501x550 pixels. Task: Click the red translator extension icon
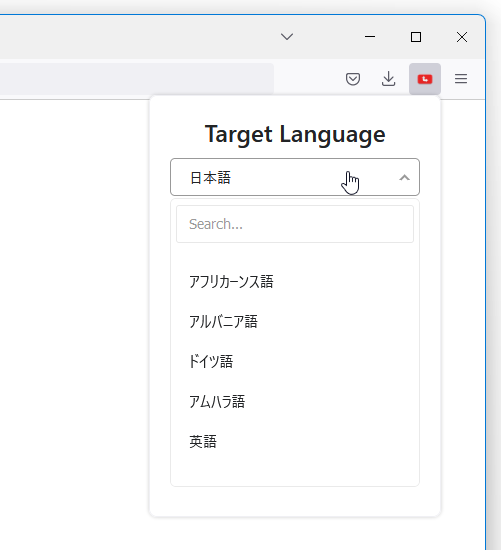pos(425,79)
